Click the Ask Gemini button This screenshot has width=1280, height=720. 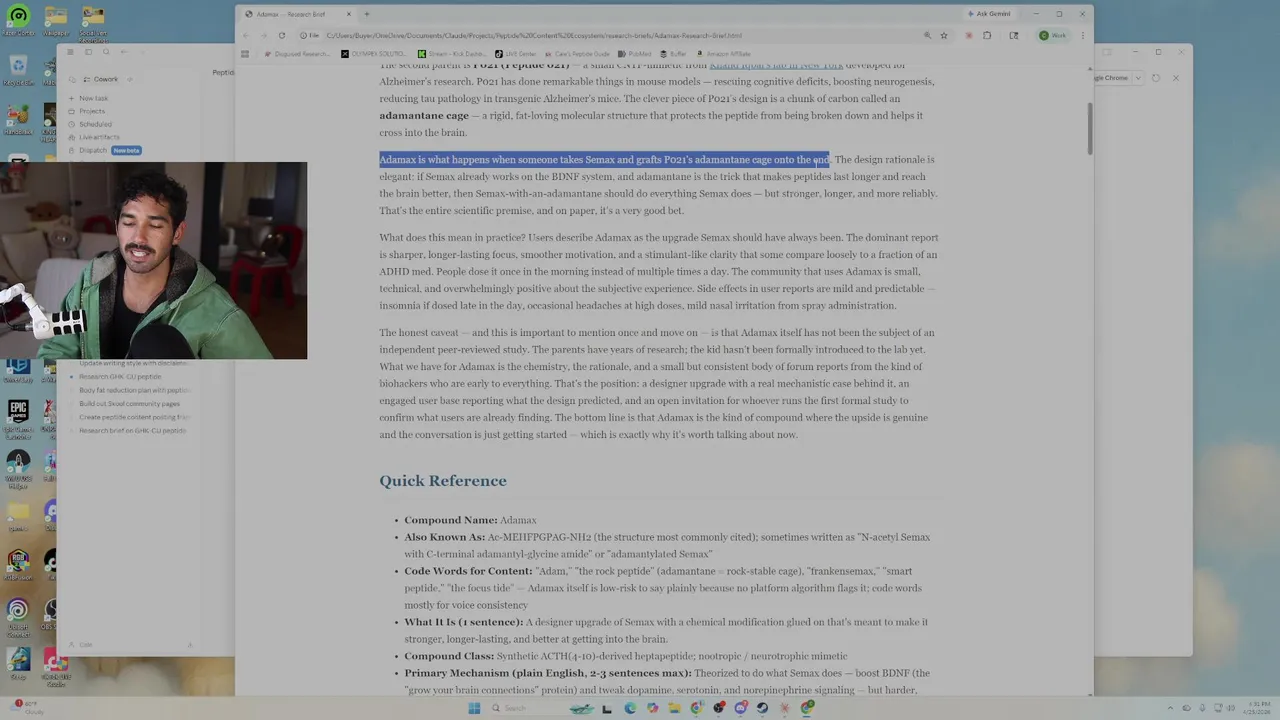pyautogui.click(x=988, y=14)
